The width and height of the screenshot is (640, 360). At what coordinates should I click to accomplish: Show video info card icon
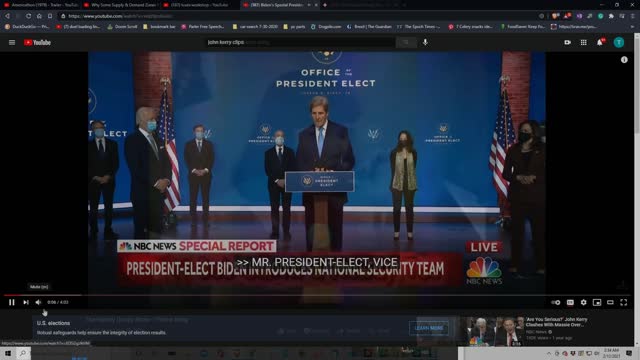pyautogui.click(x=624, y=60)
